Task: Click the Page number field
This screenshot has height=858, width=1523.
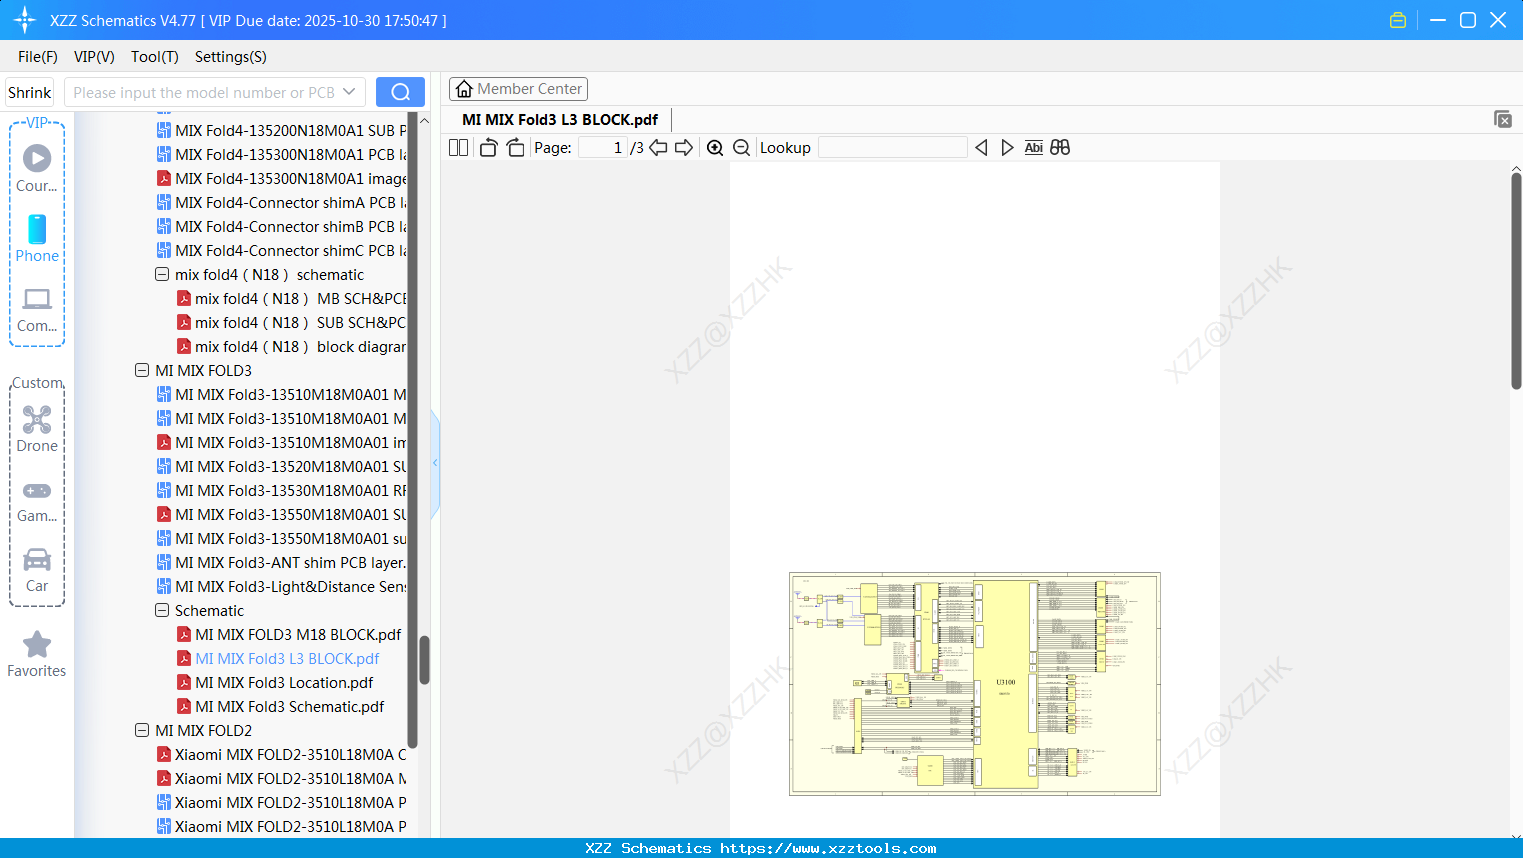Action: point(603,147)
